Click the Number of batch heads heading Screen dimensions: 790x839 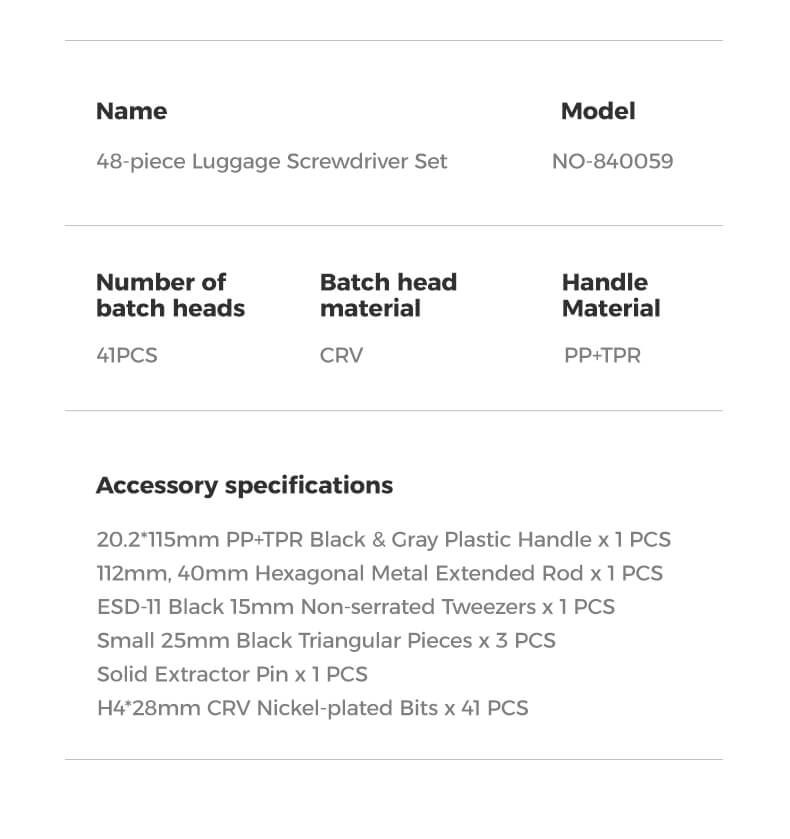[x=170, y=295]
